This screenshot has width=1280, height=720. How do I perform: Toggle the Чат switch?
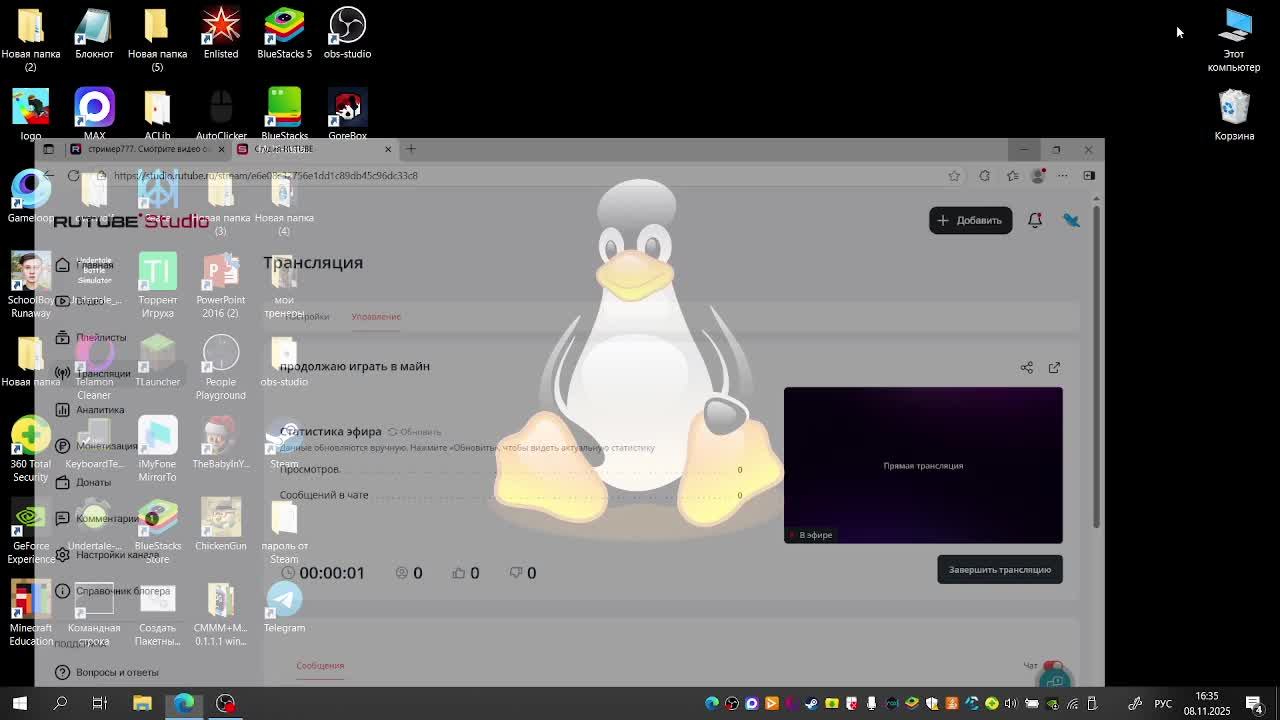coord(1052,666)
